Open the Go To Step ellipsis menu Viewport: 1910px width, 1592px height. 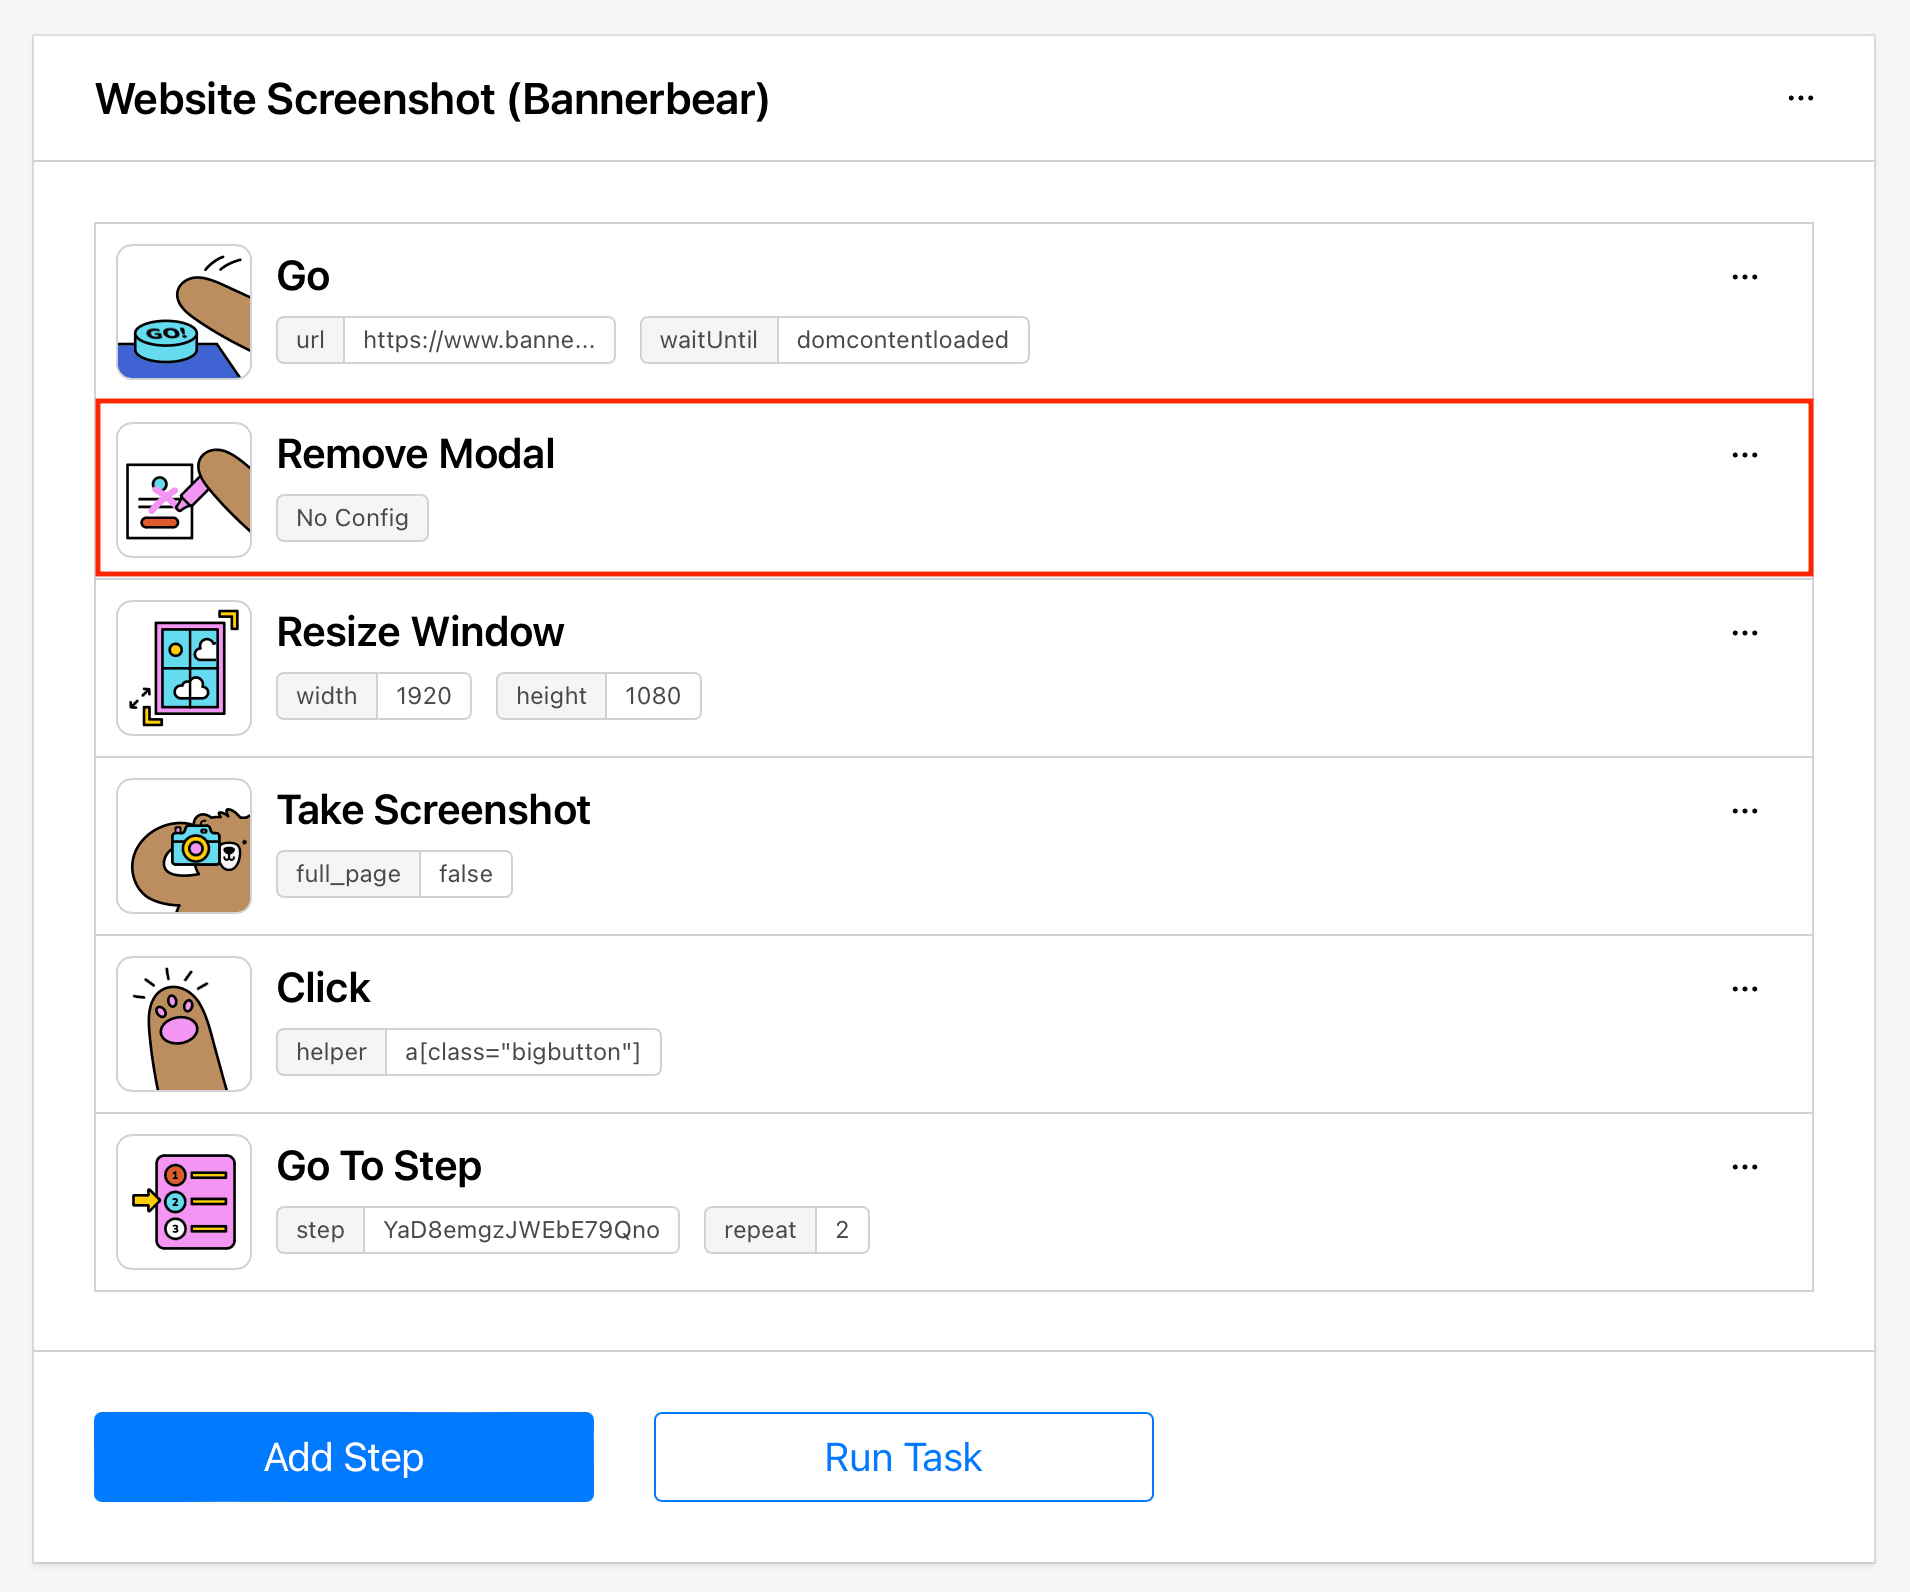tap(1744, 1167)
